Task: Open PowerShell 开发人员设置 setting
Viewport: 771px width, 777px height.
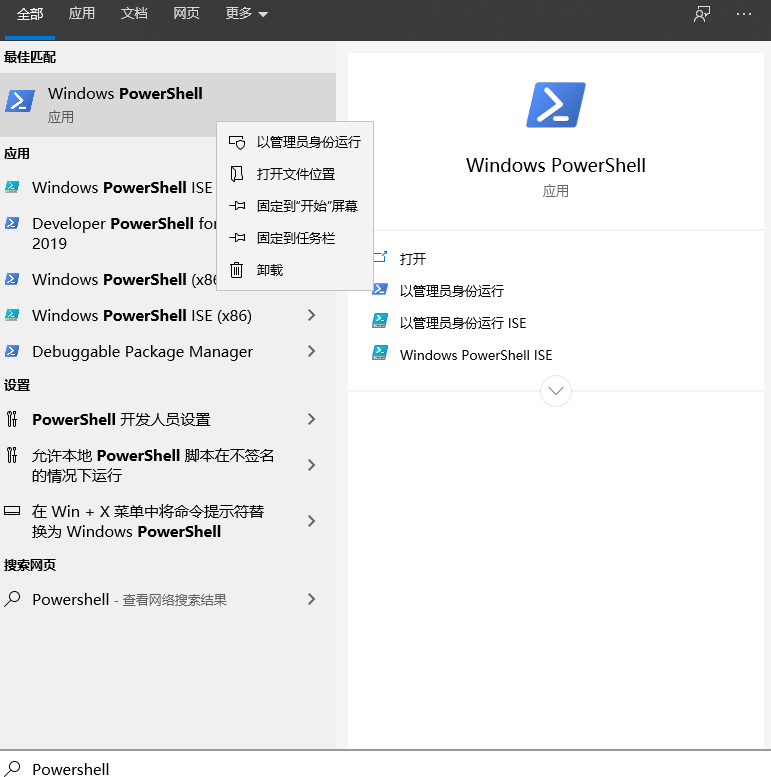Action: point(167,419)
